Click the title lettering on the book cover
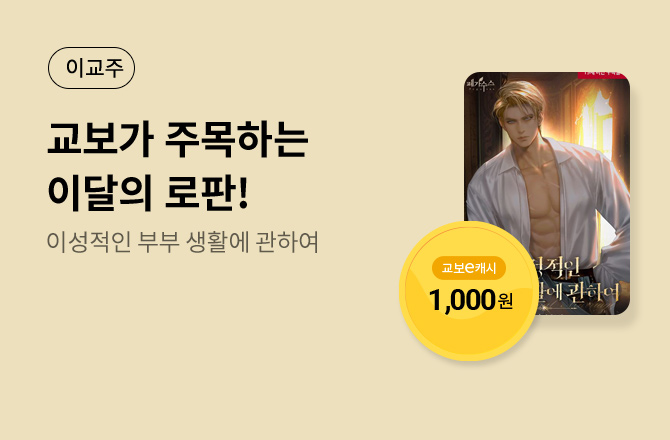 576,280
